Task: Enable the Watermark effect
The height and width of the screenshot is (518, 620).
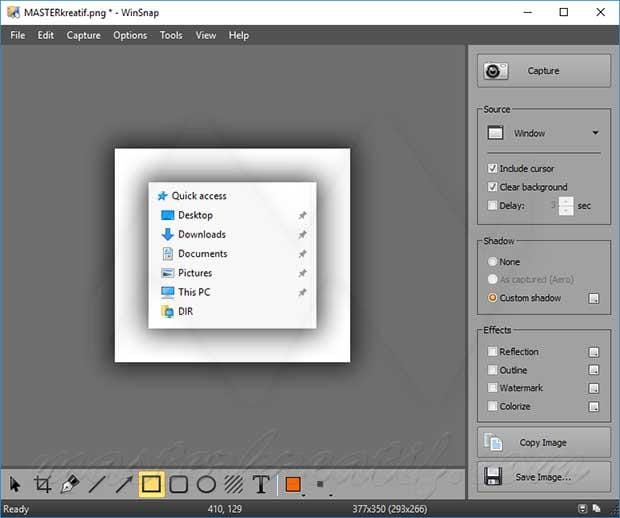Action: pyautogui.click(x=492, y=388)
